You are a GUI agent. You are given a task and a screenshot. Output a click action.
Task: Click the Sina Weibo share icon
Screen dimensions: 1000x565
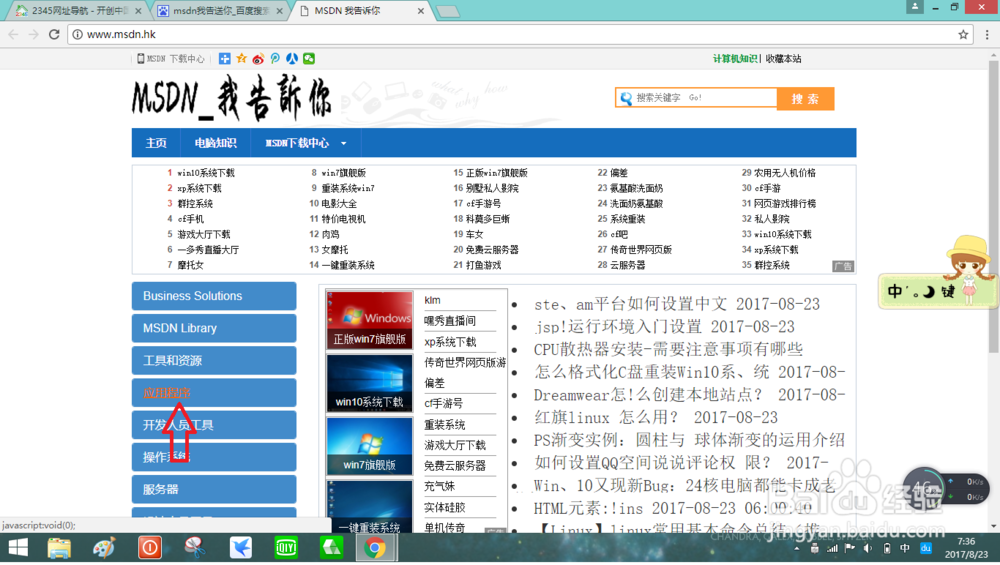[x=258, y=59]
